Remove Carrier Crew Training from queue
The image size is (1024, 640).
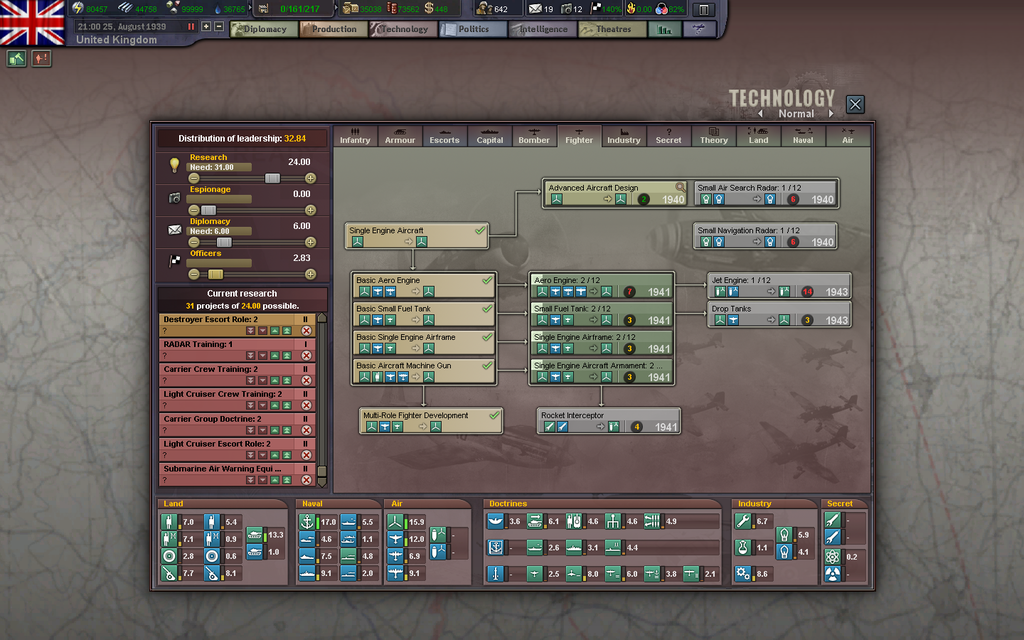pyautogui.click(x=306, y=381)
